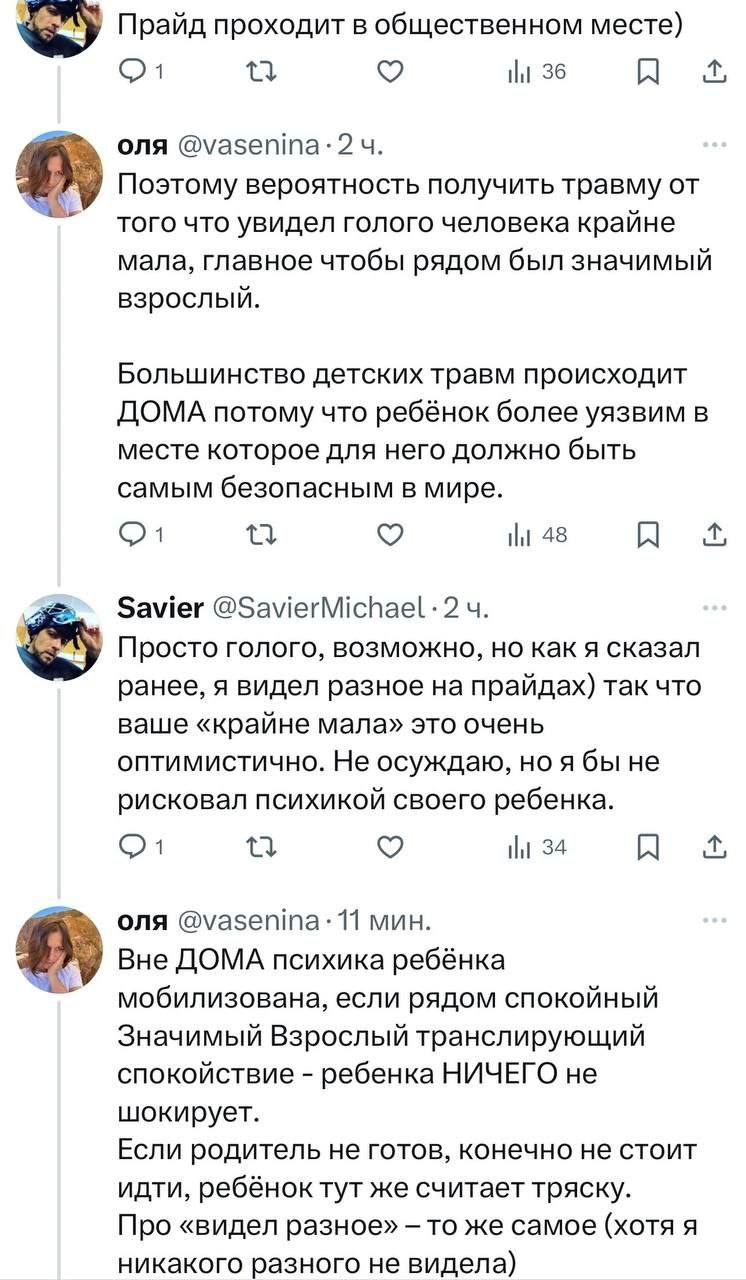This screenshot has width=746, height=1280.
Task: Open more options on оля's 11 мин. tweet
Action: click(x=713, y=919)
